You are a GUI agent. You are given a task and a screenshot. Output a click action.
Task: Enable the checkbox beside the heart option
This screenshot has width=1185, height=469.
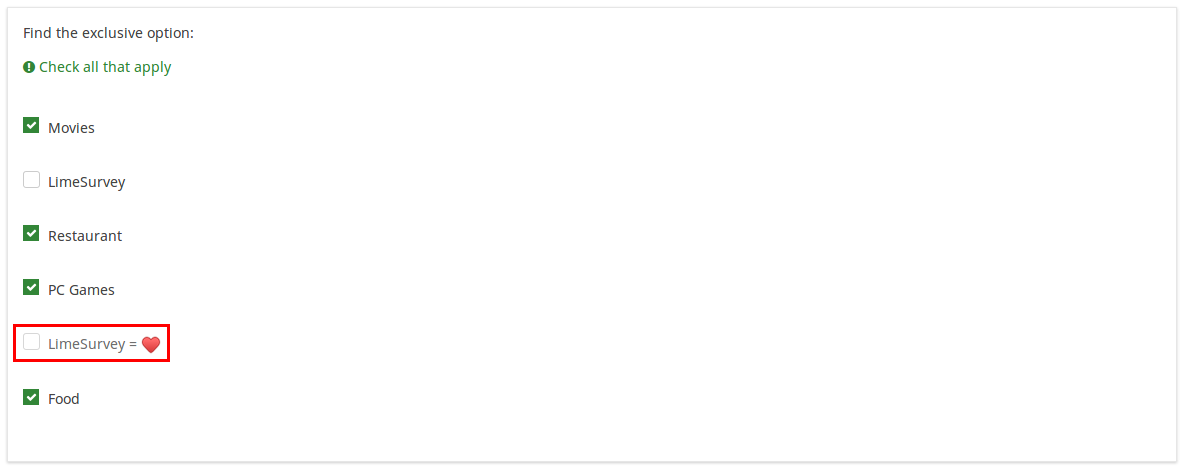31,342
